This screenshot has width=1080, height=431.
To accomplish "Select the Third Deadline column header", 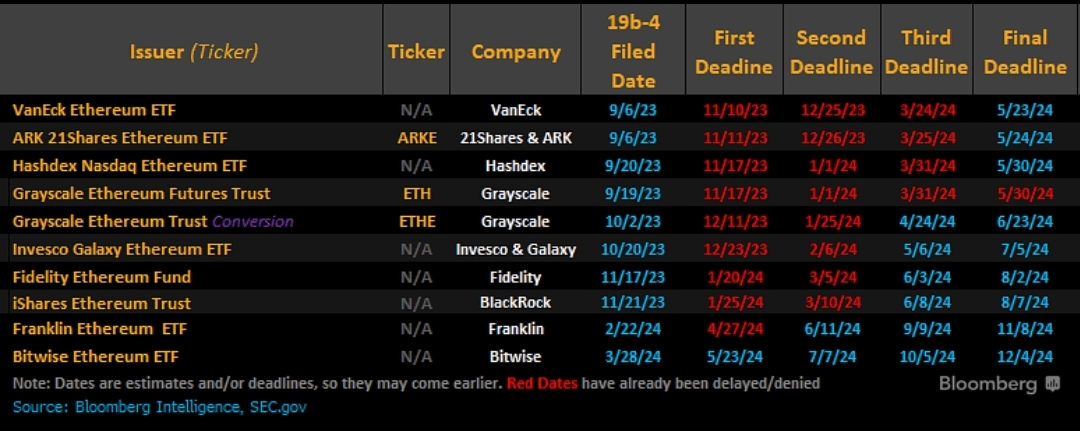I will tap(926, 52).
